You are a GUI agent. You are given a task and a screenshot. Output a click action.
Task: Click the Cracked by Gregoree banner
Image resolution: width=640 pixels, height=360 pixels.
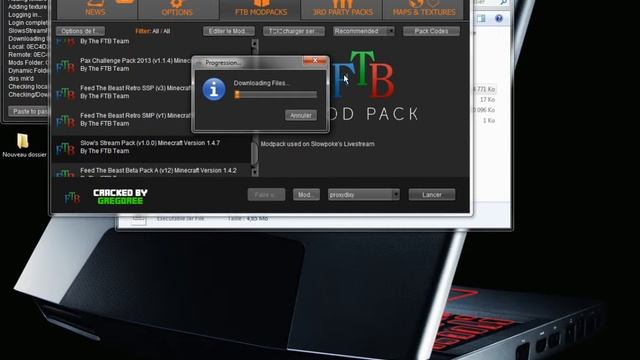pyautogui.click(x=120, y=197)
